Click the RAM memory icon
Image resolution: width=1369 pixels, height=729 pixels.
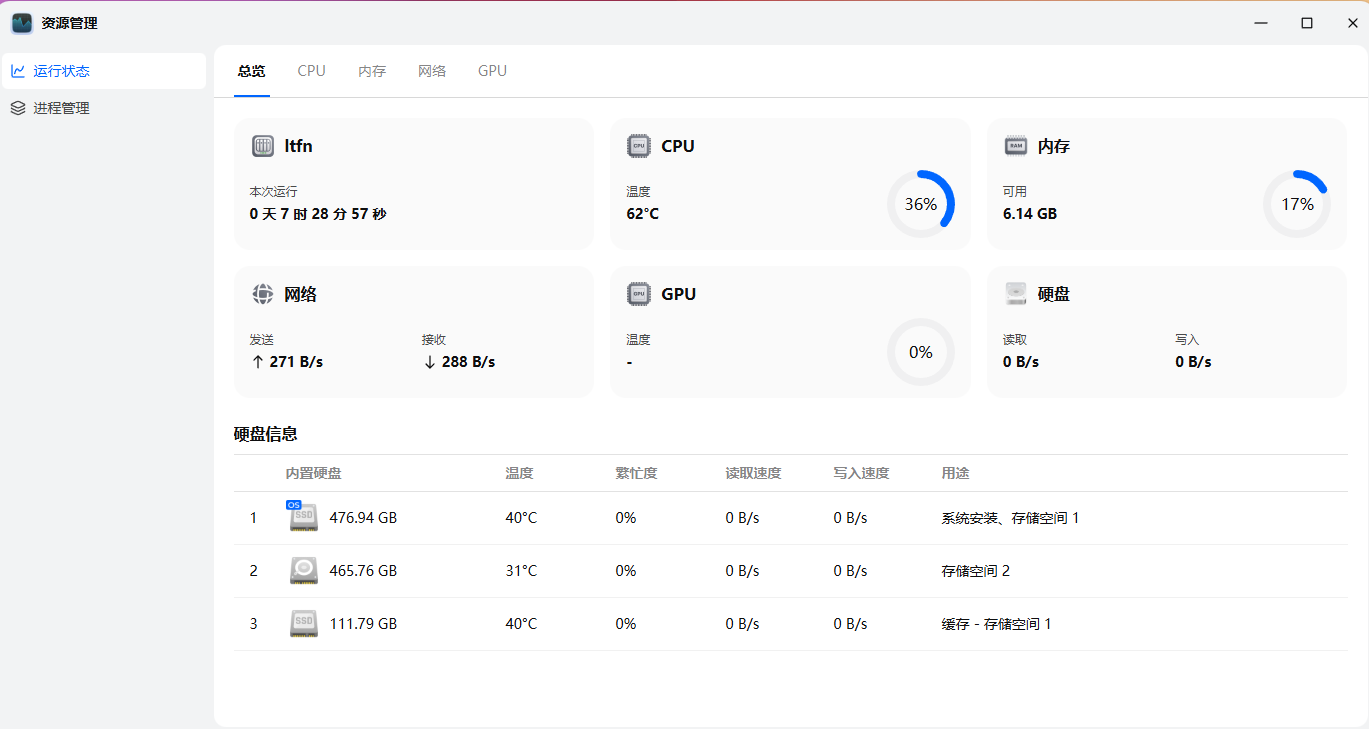pyautogui.click(x=1015, y=146)
